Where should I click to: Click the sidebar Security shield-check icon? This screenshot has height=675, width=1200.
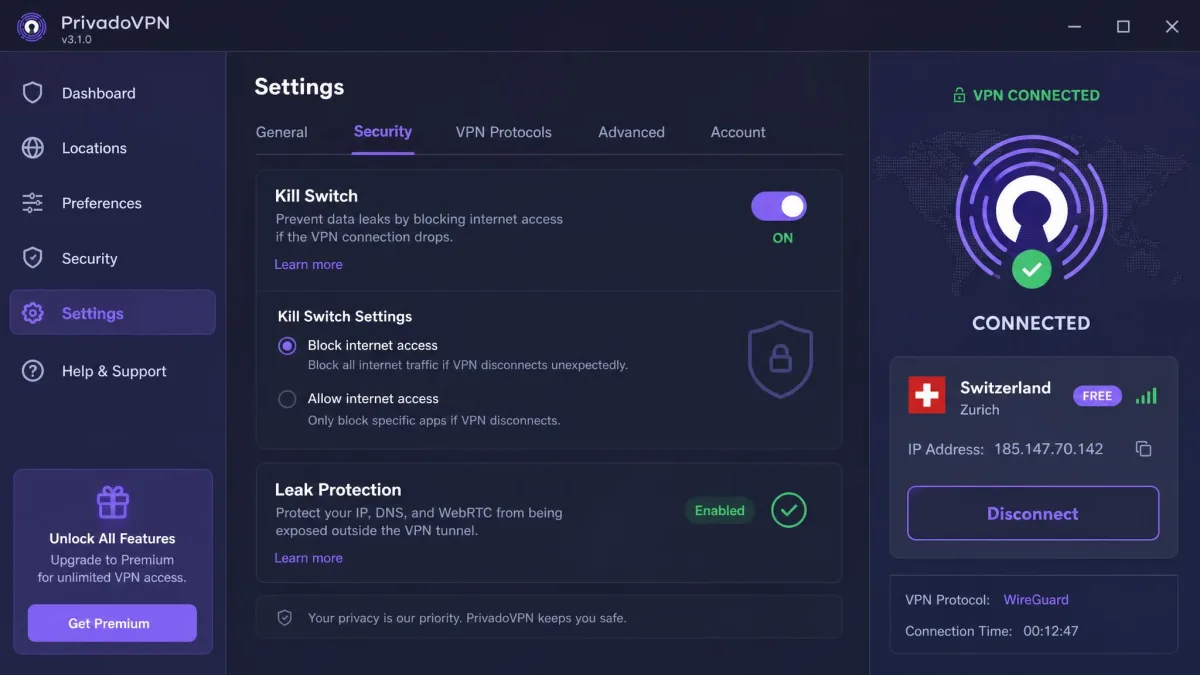coord(33,258)
